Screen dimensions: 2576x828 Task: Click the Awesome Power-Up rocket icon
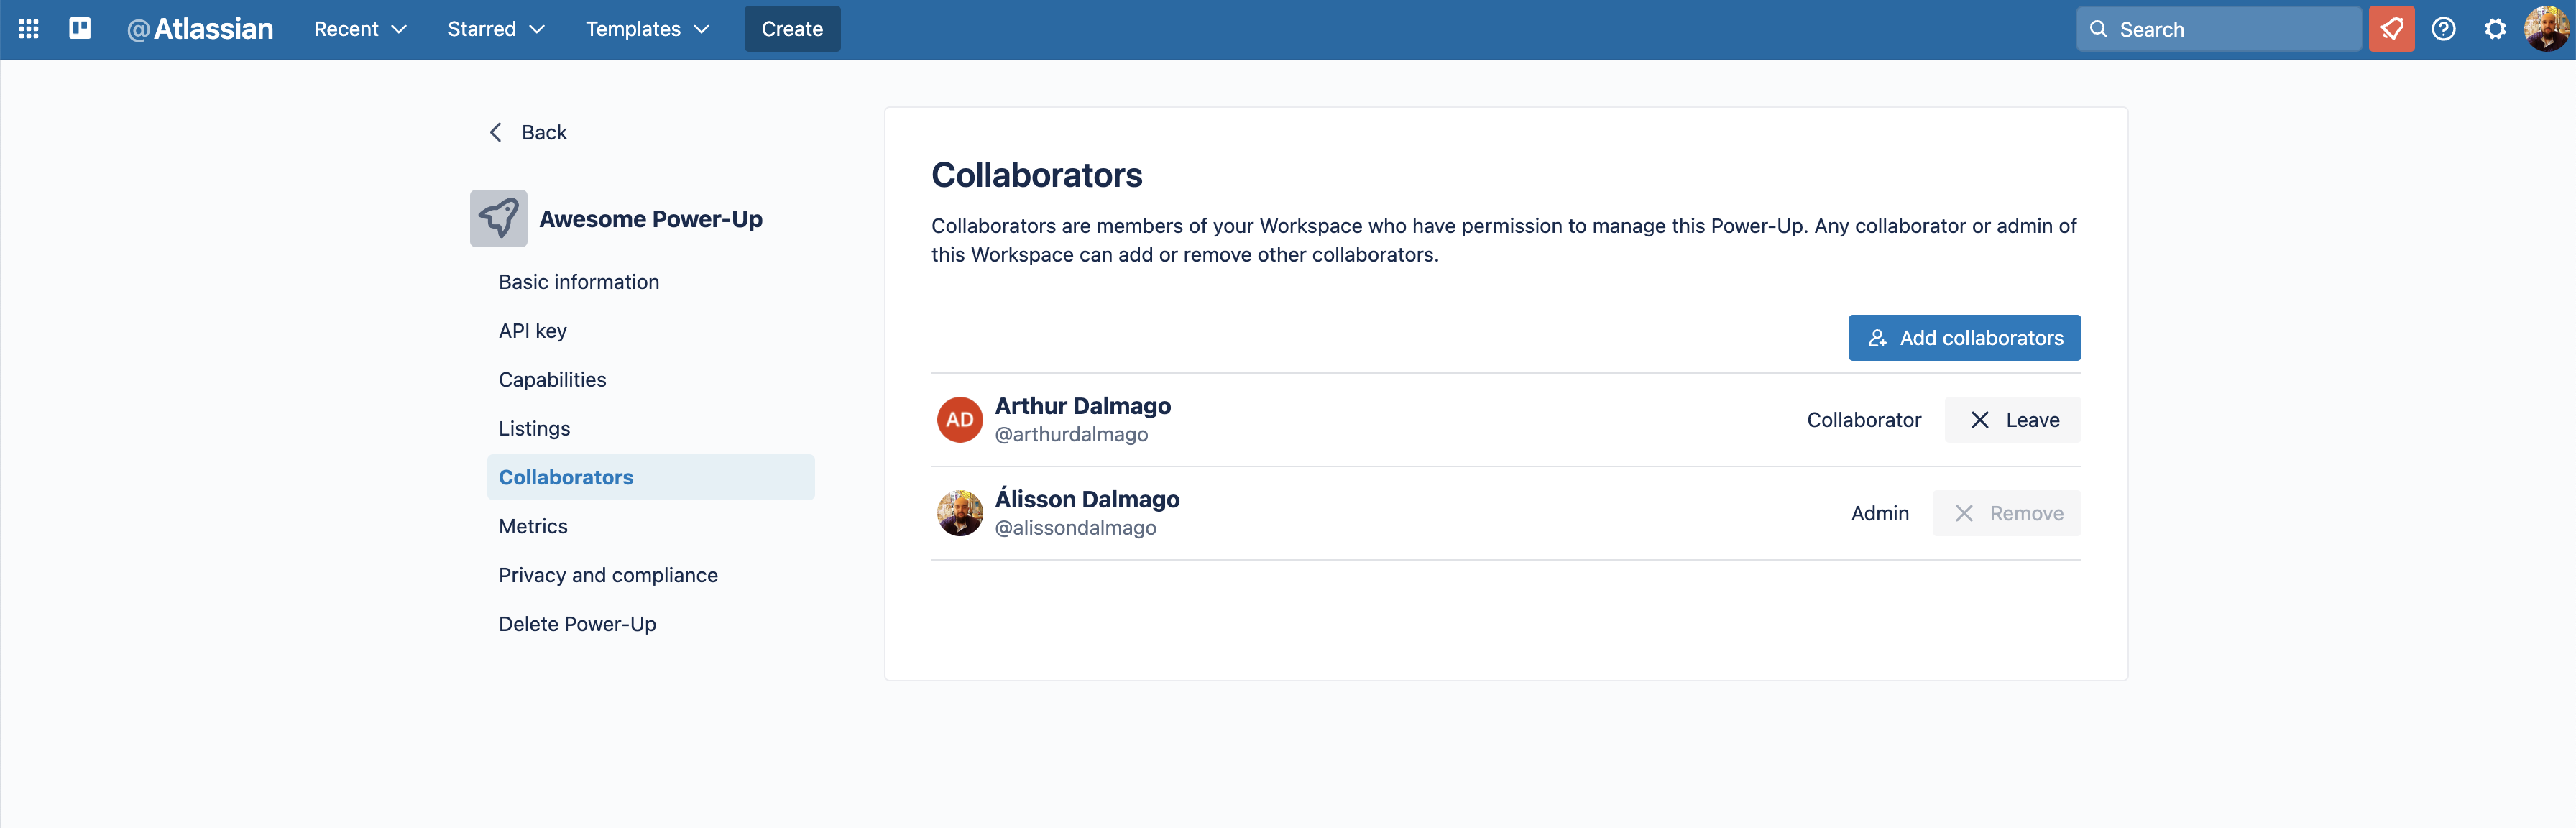click(x=498, y=218)
